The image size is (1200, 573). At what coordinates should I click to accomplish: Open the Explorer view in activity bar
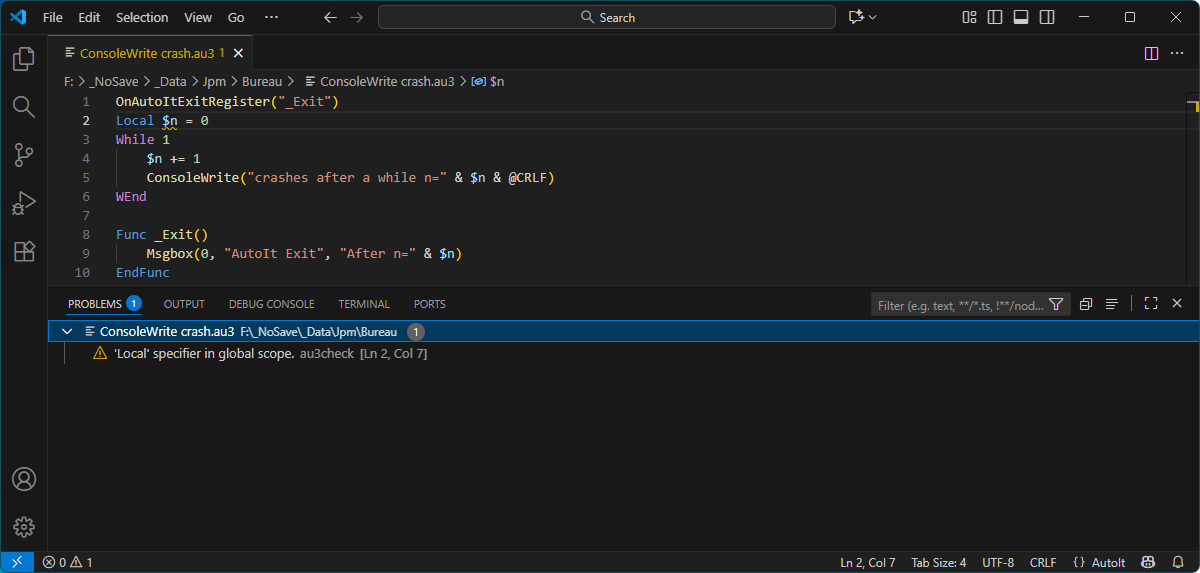[x=24, y=60]
